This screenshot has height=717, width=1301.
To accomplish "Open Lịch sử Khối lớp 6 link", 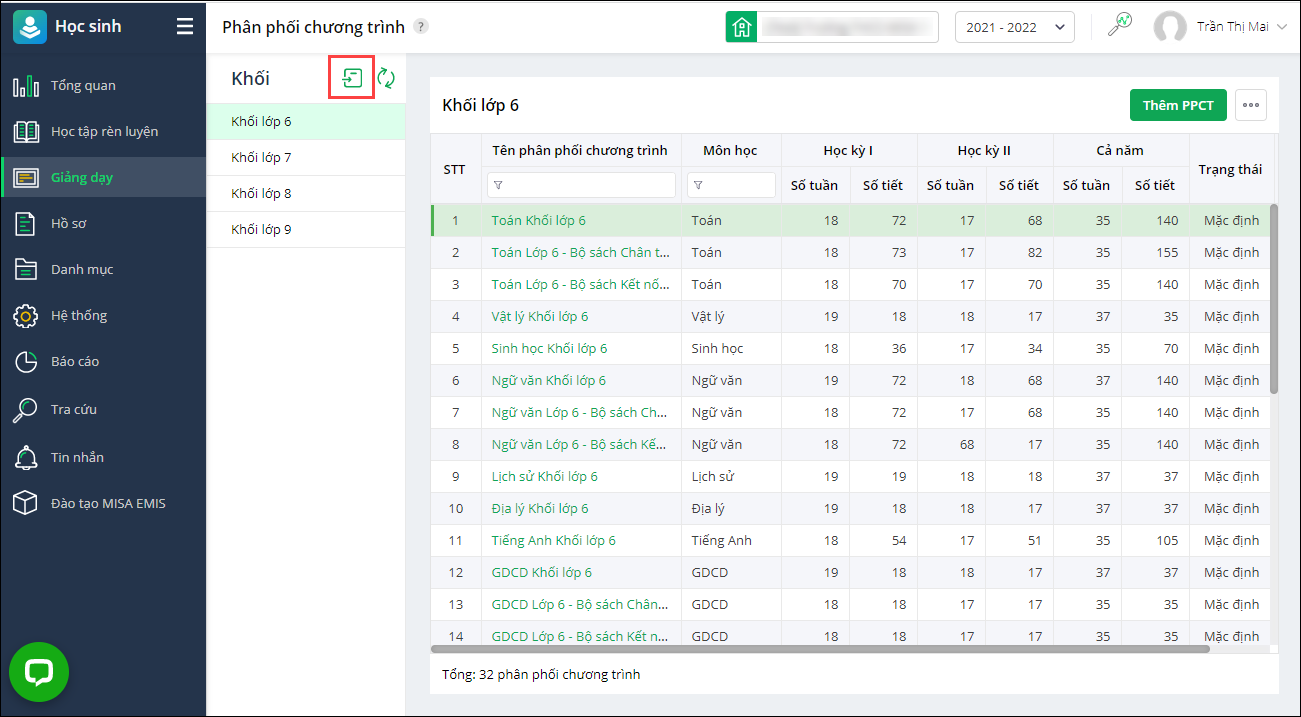I will click(544, 476).
